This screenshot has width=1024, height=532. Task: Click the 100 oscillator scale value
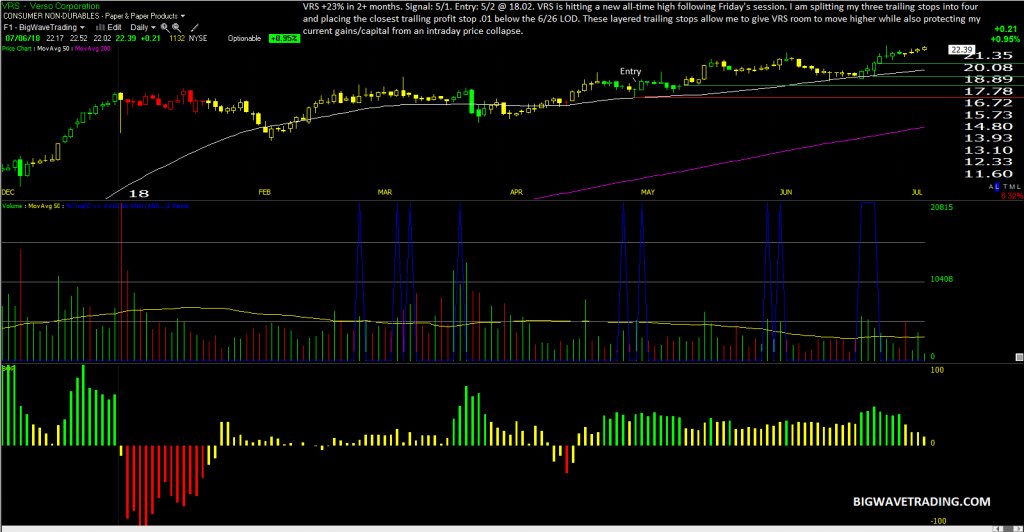tap(937, 370)
